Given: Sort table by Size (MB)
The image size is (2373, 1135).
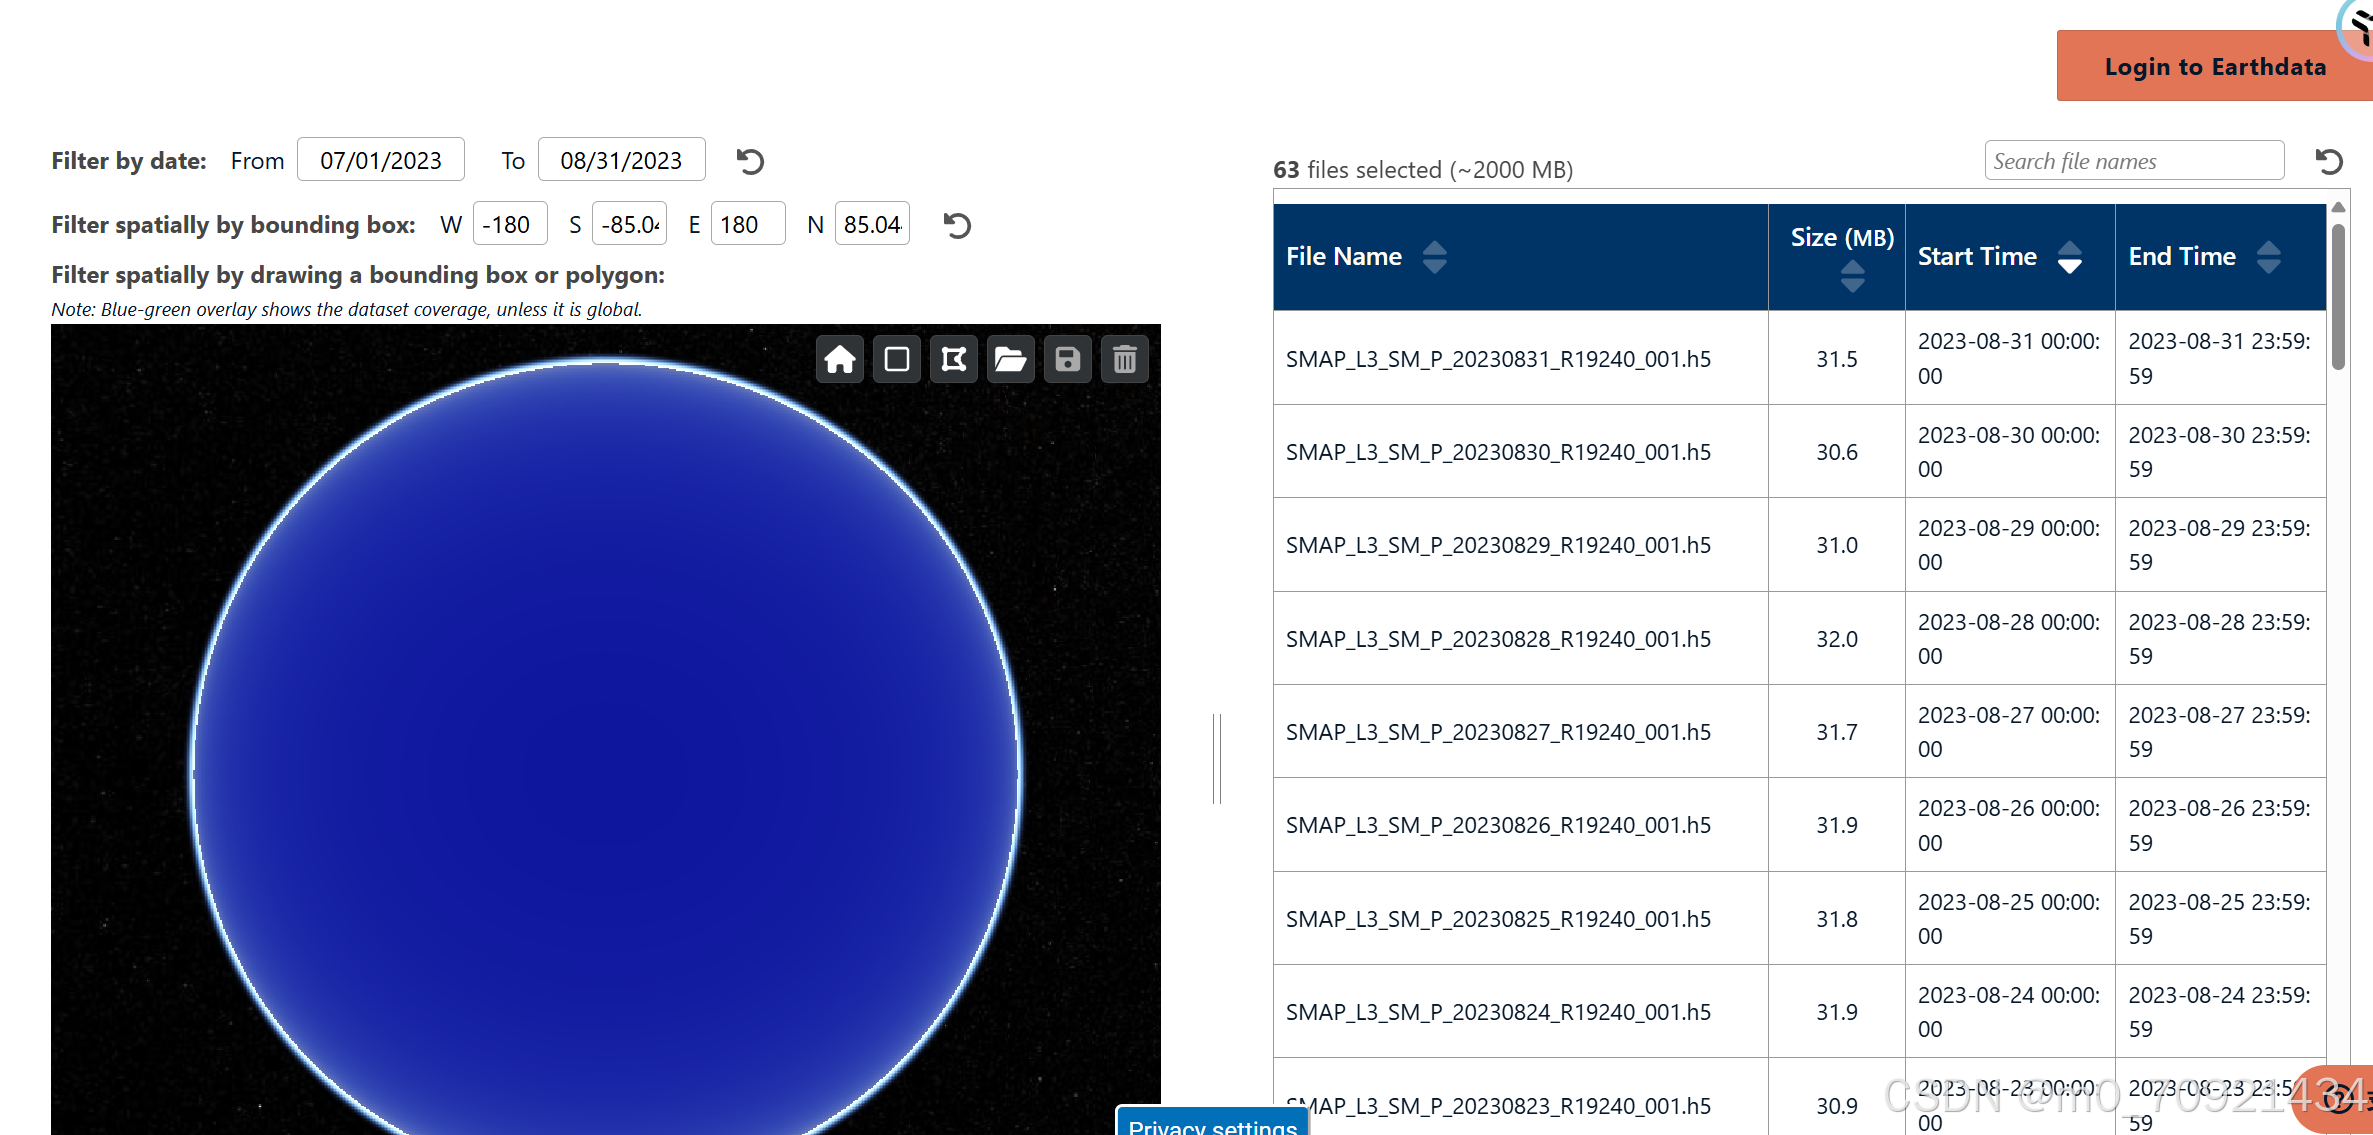Looking at the screenshot, I should (x=1852, y=276).
